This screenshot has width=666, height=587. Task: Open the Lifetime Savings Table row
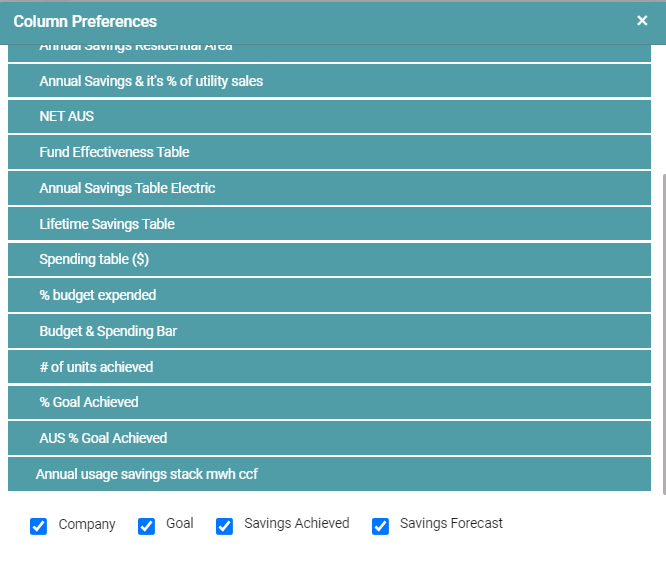tap(329, 224)
